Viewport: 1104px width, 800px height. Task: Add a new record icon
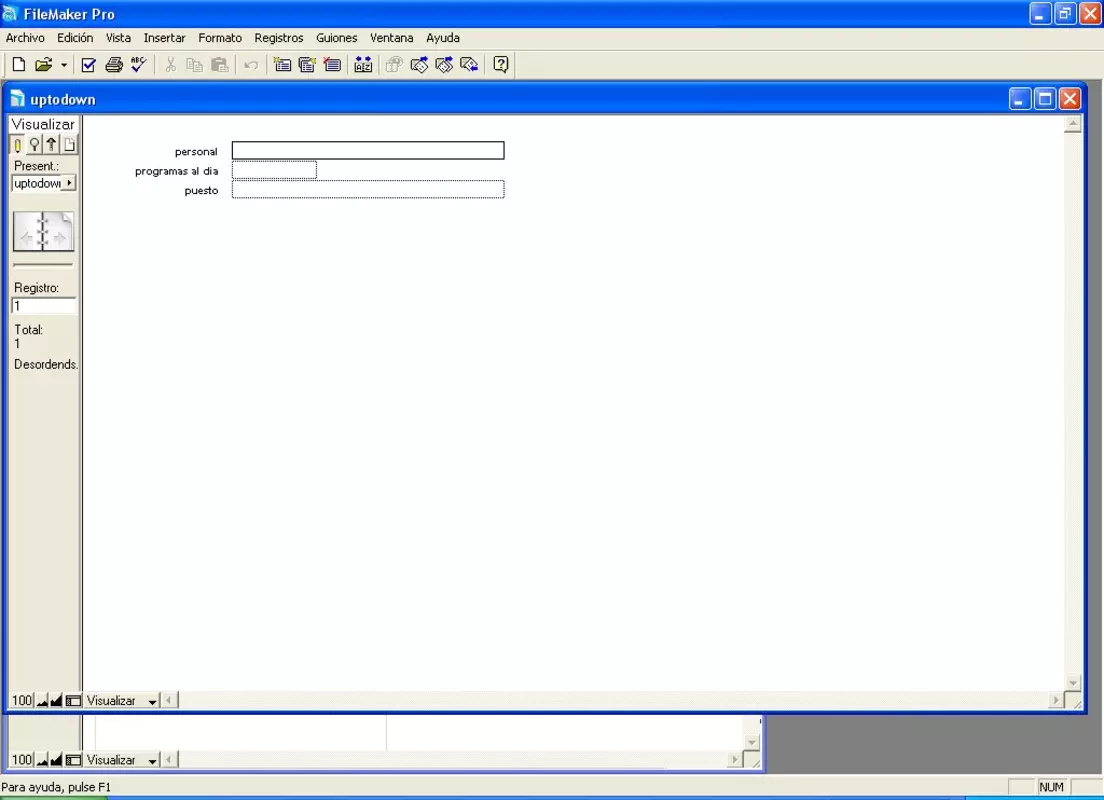click(282, 65)
